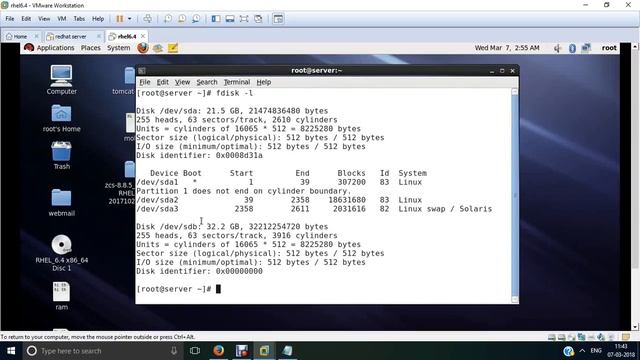Click the Windows search box
The height and width of the screenshot is (360, 640).
click(x=102, y=351)
